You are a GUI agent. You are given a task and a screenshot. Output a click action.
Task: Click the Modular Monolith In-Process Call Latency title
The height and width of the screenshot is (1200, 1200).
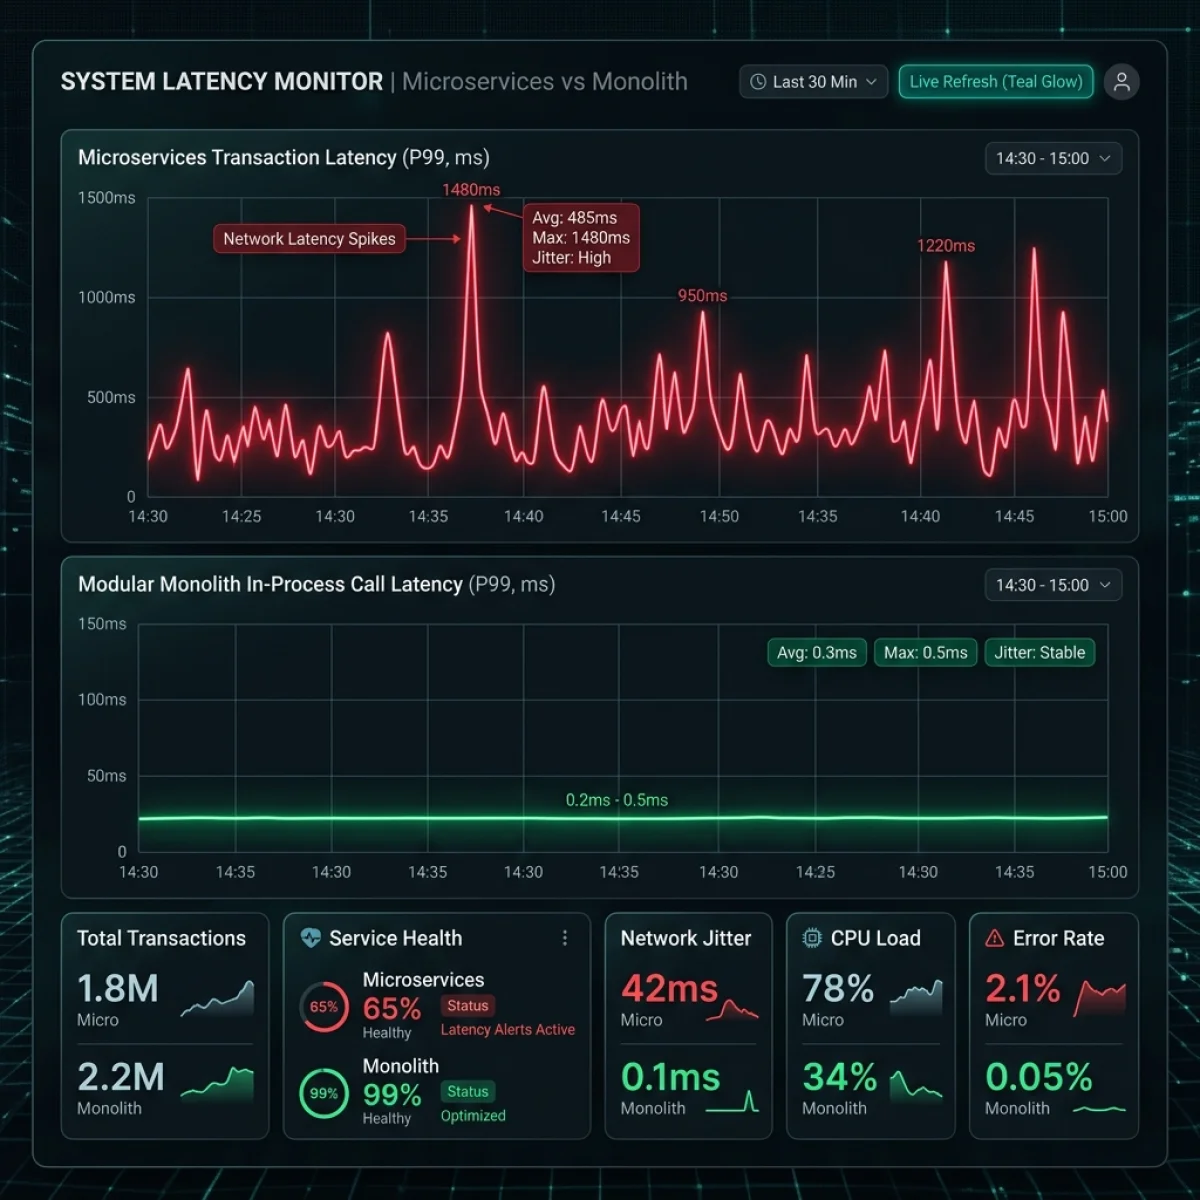[x=316, y=584]
